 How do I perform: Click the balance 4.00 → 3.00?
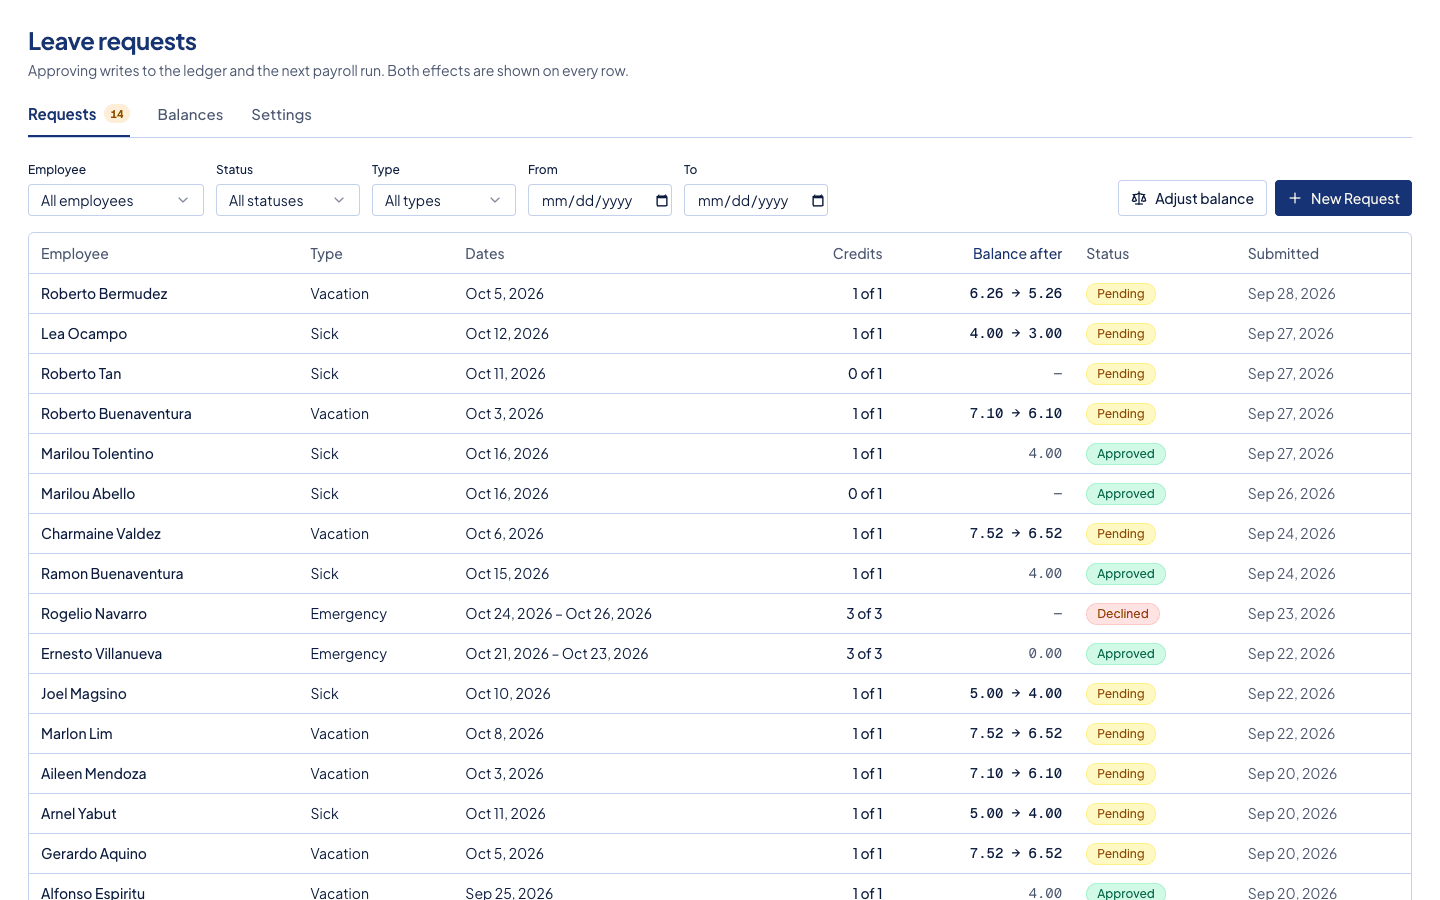point(1016,334)
